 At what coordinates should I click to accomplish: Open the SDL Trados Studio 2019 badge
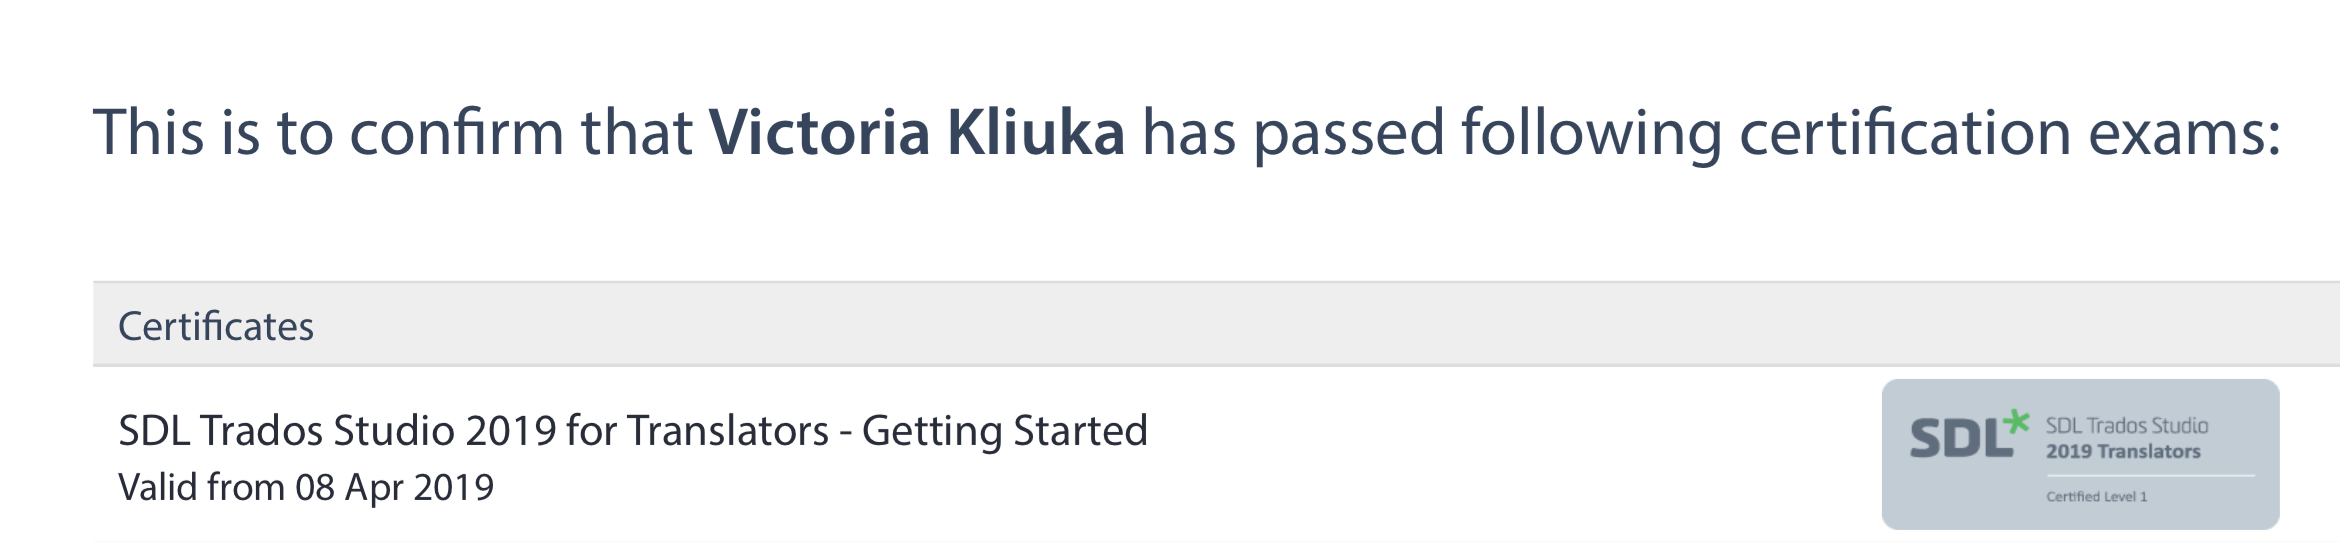[2080, 454]
